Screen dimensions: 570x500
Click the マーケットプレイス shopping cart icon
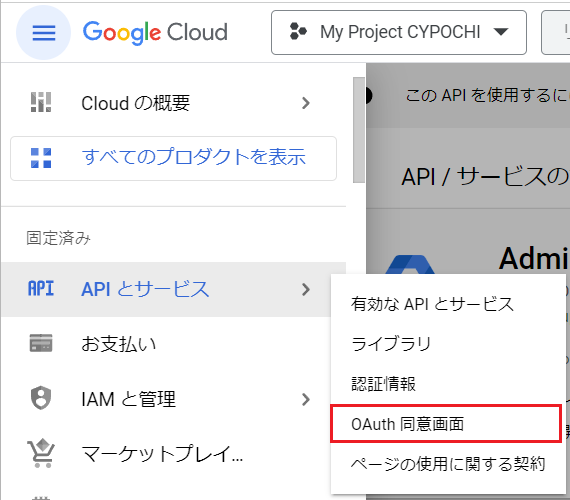pyautogui.click(x=41, y=453)
